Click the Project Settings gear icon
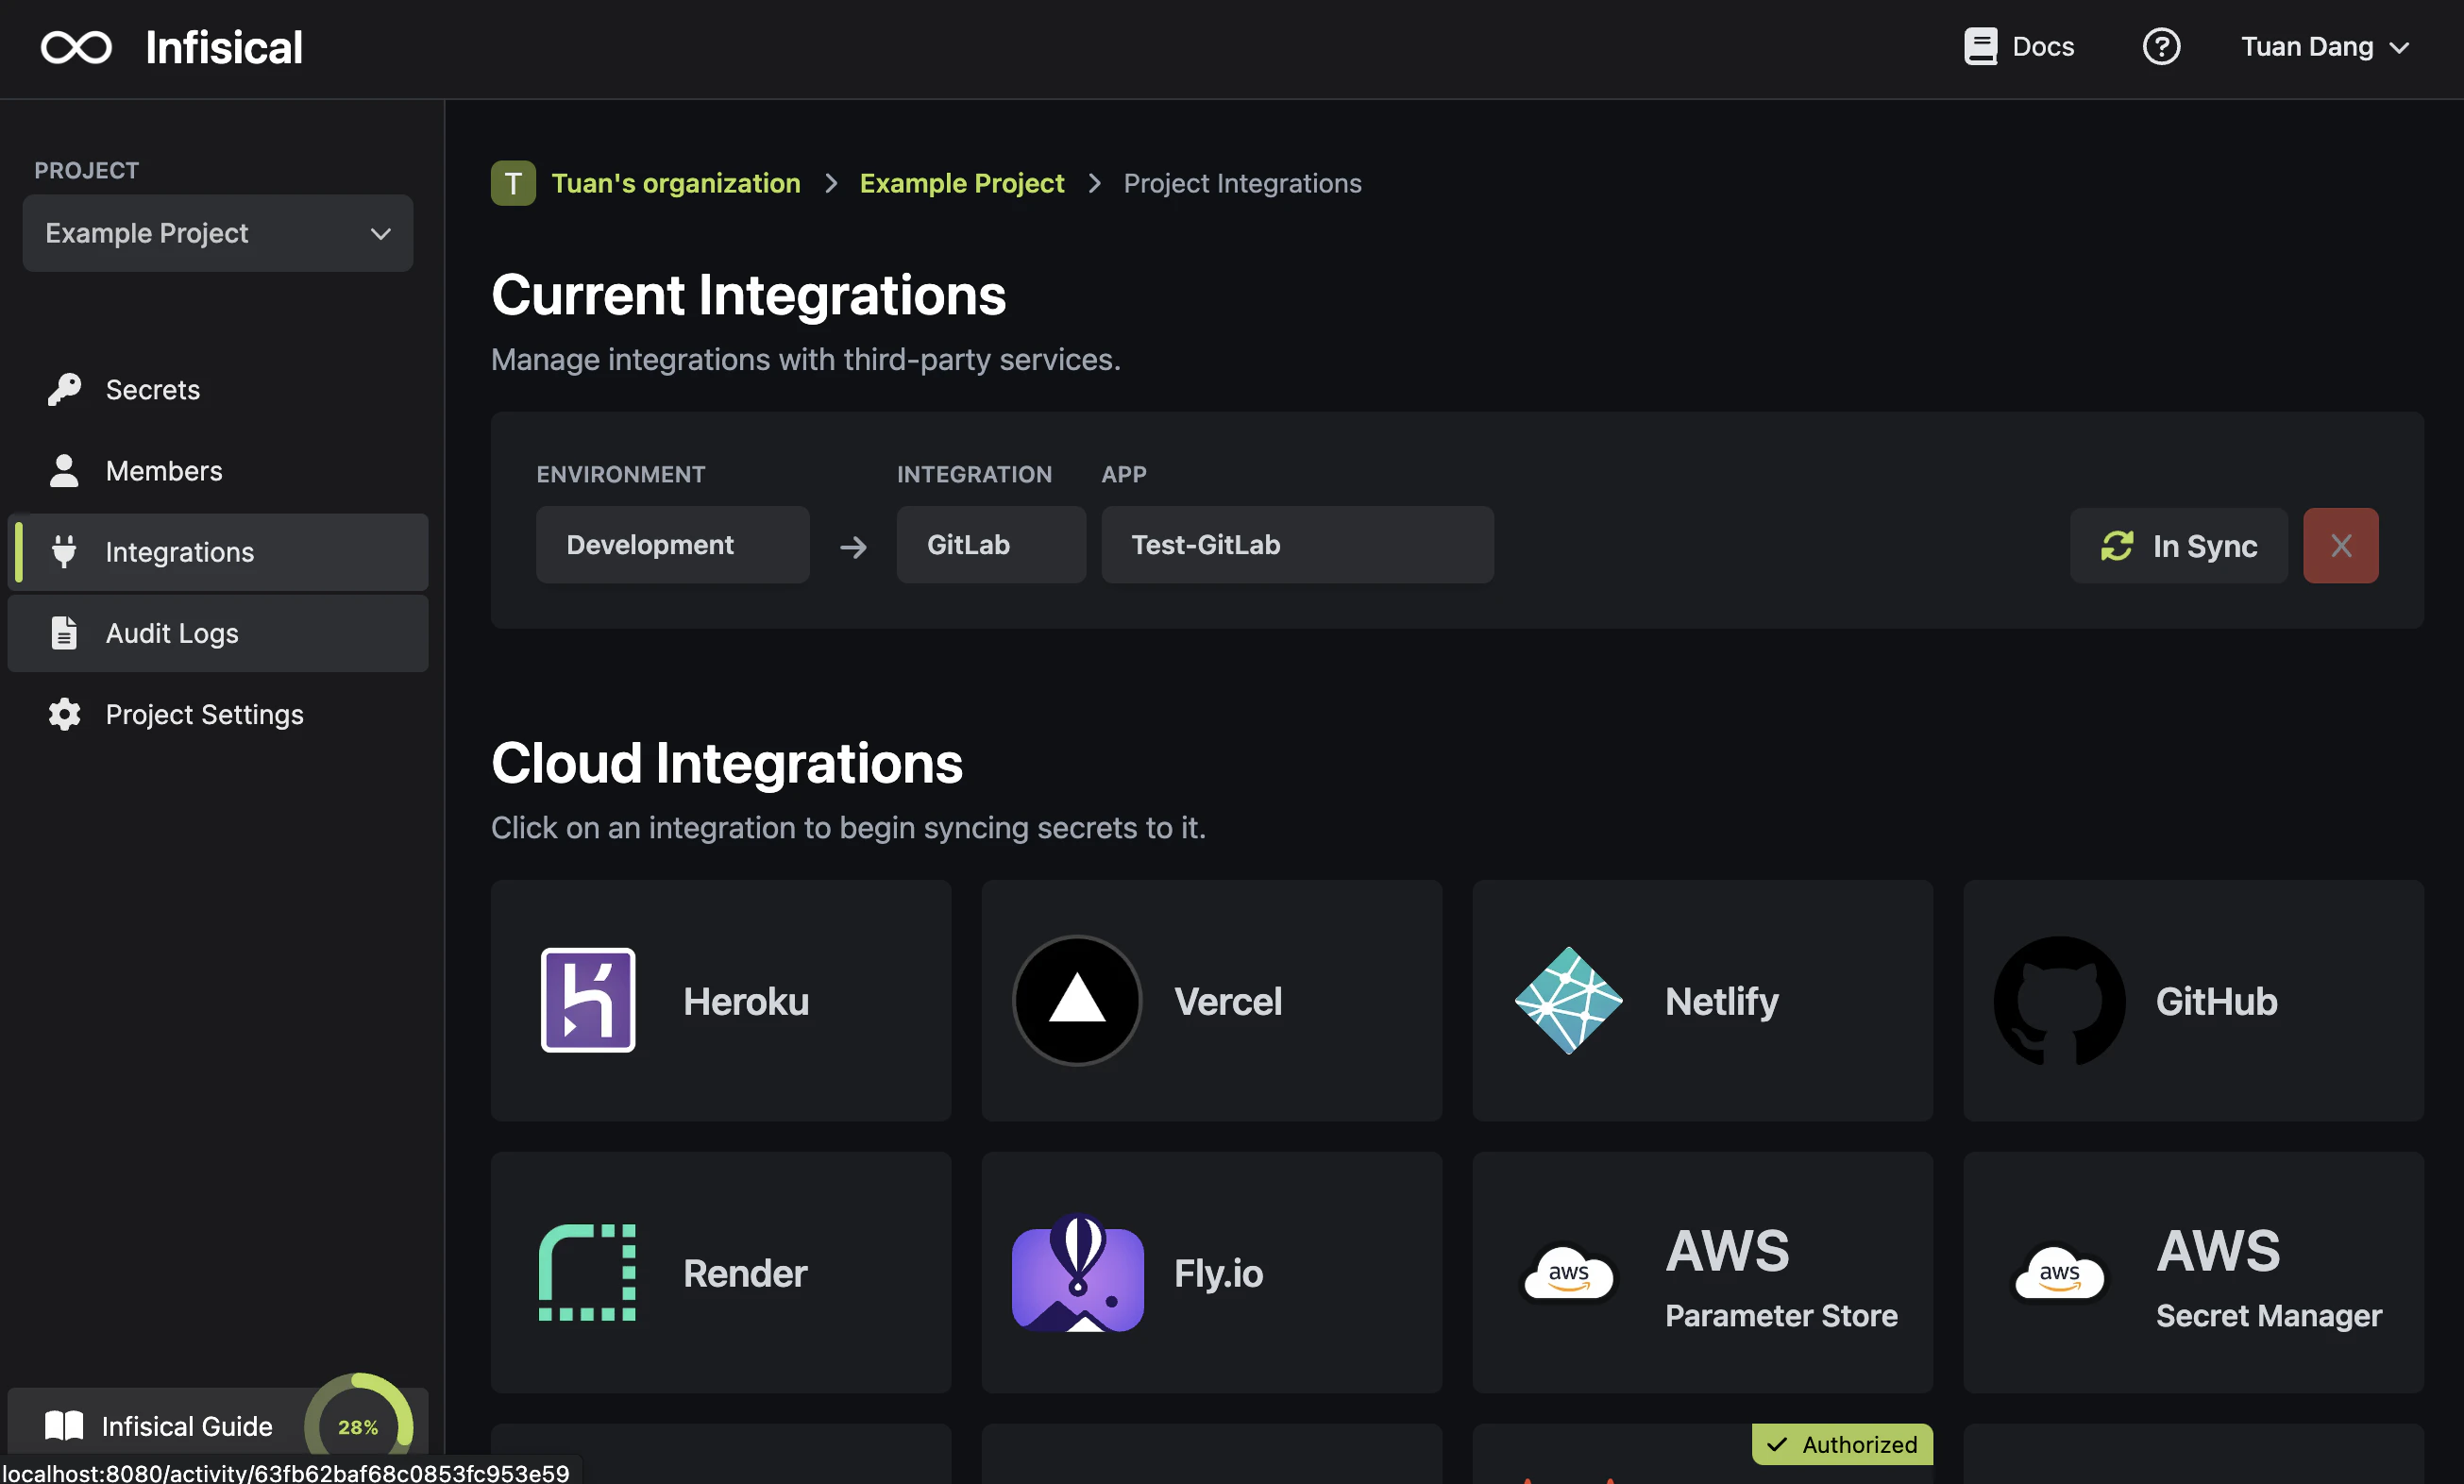The height and width of the screenshot is (1484, 2464). pyautogui.click(x=64, y=713)
